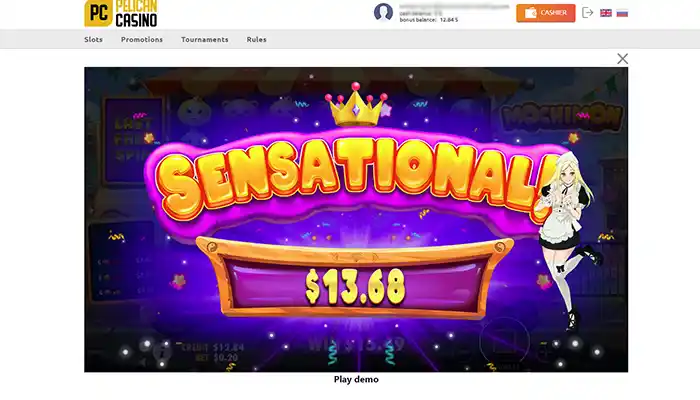
Task: Click the Play demo link
Action: click(x=356, y=379)
